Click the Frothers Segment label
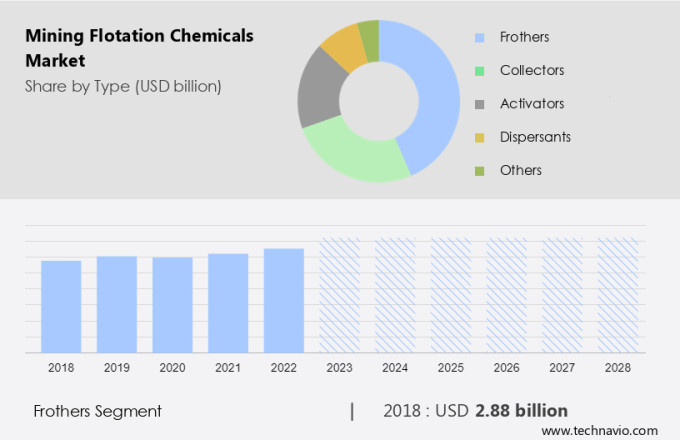The width and height of the screenshot is (680, 440). tap(97, 411)
